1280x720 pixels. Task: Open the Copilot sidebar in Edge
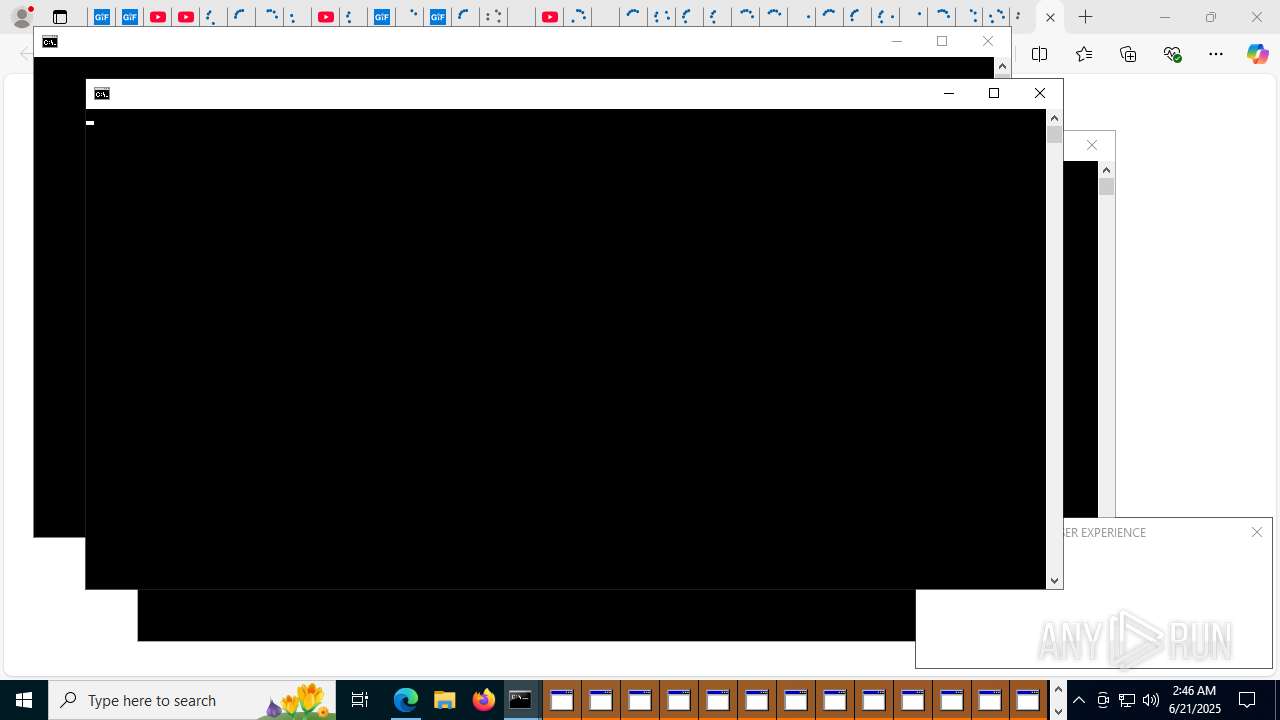coord(1257,54)
